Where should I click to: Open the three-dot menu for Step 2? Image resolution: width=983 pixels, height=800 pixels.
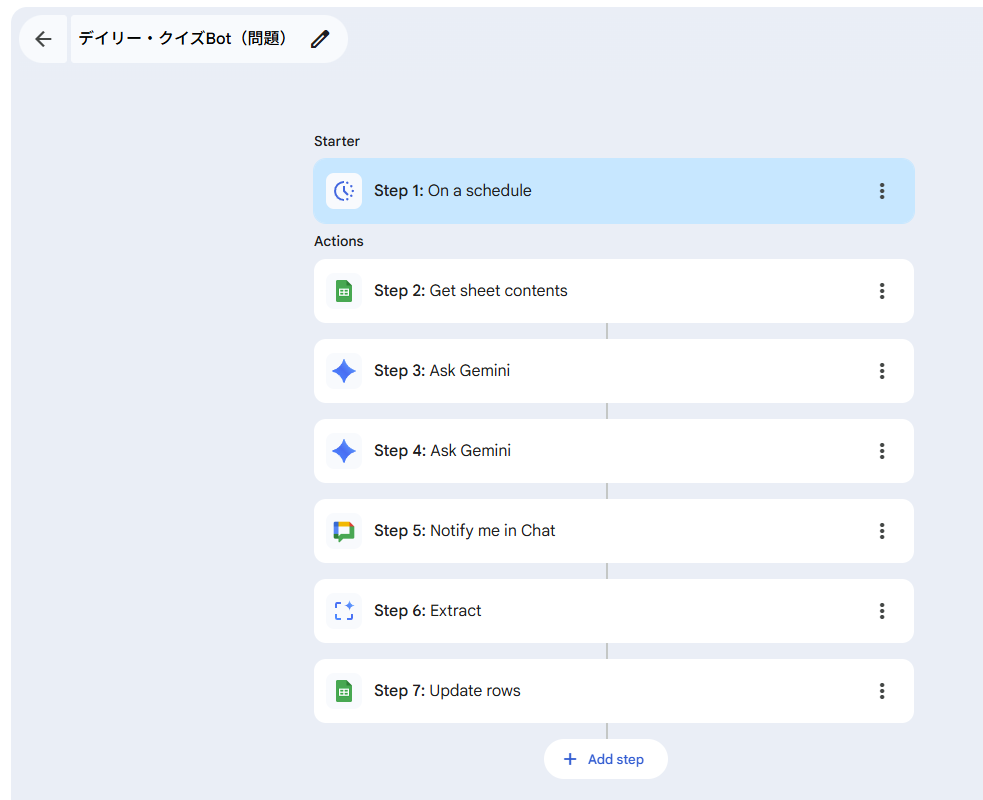point(882,291)
